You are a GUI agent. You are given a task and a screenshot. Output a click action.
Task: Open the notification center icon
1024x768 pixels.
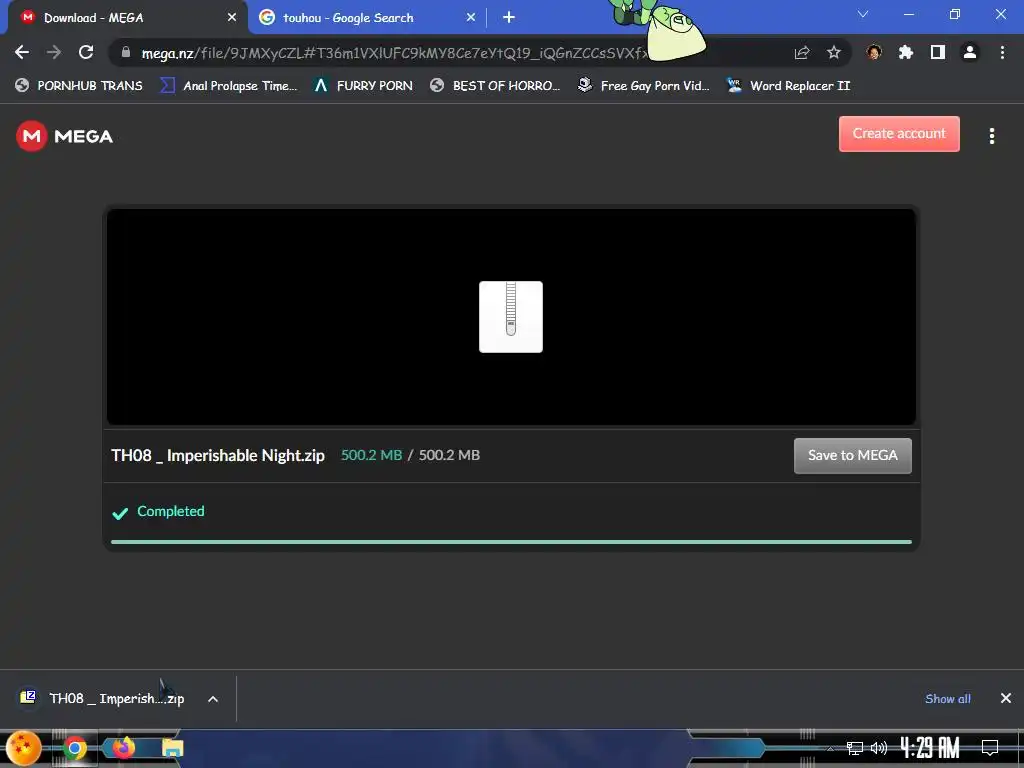(x=990, y=748)
